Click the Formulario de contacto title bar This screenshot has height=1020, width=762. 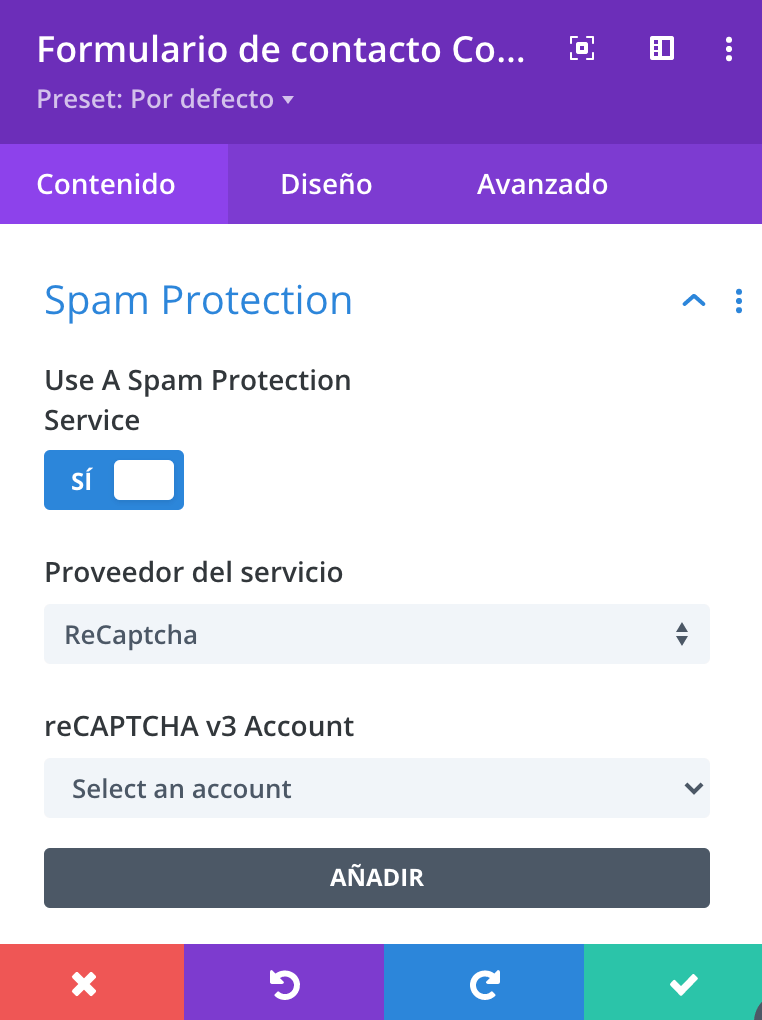point(281,50)
